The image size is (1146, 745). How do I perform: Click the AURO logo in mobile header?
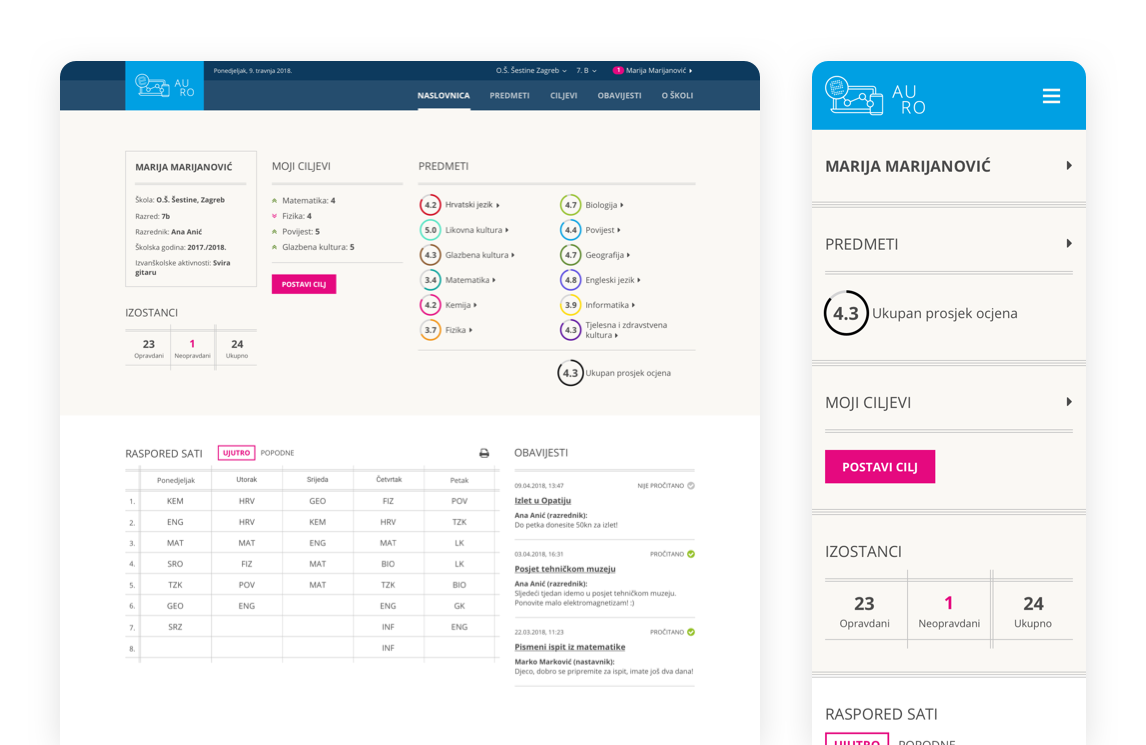point(876,96)
